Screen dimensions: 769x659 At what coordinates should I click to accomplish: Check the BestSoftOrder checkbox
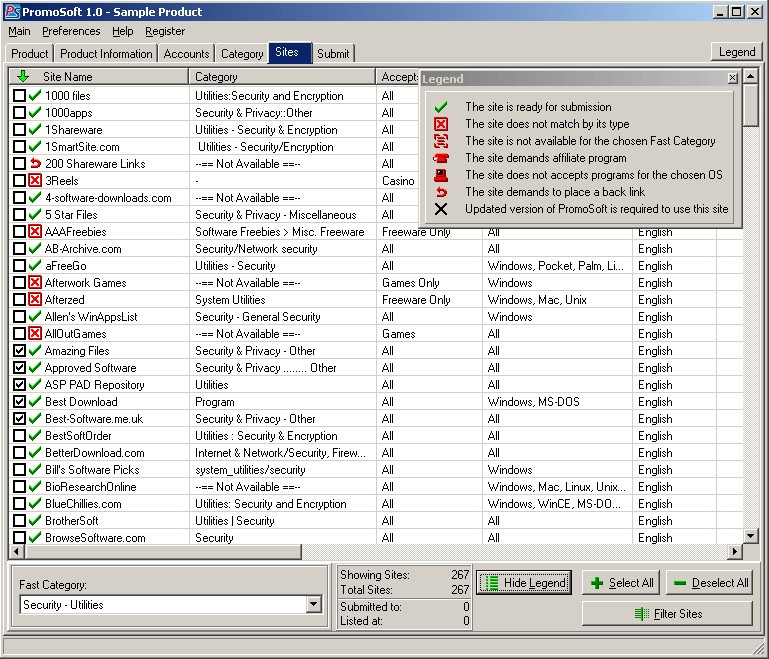[x=19, y=435]
